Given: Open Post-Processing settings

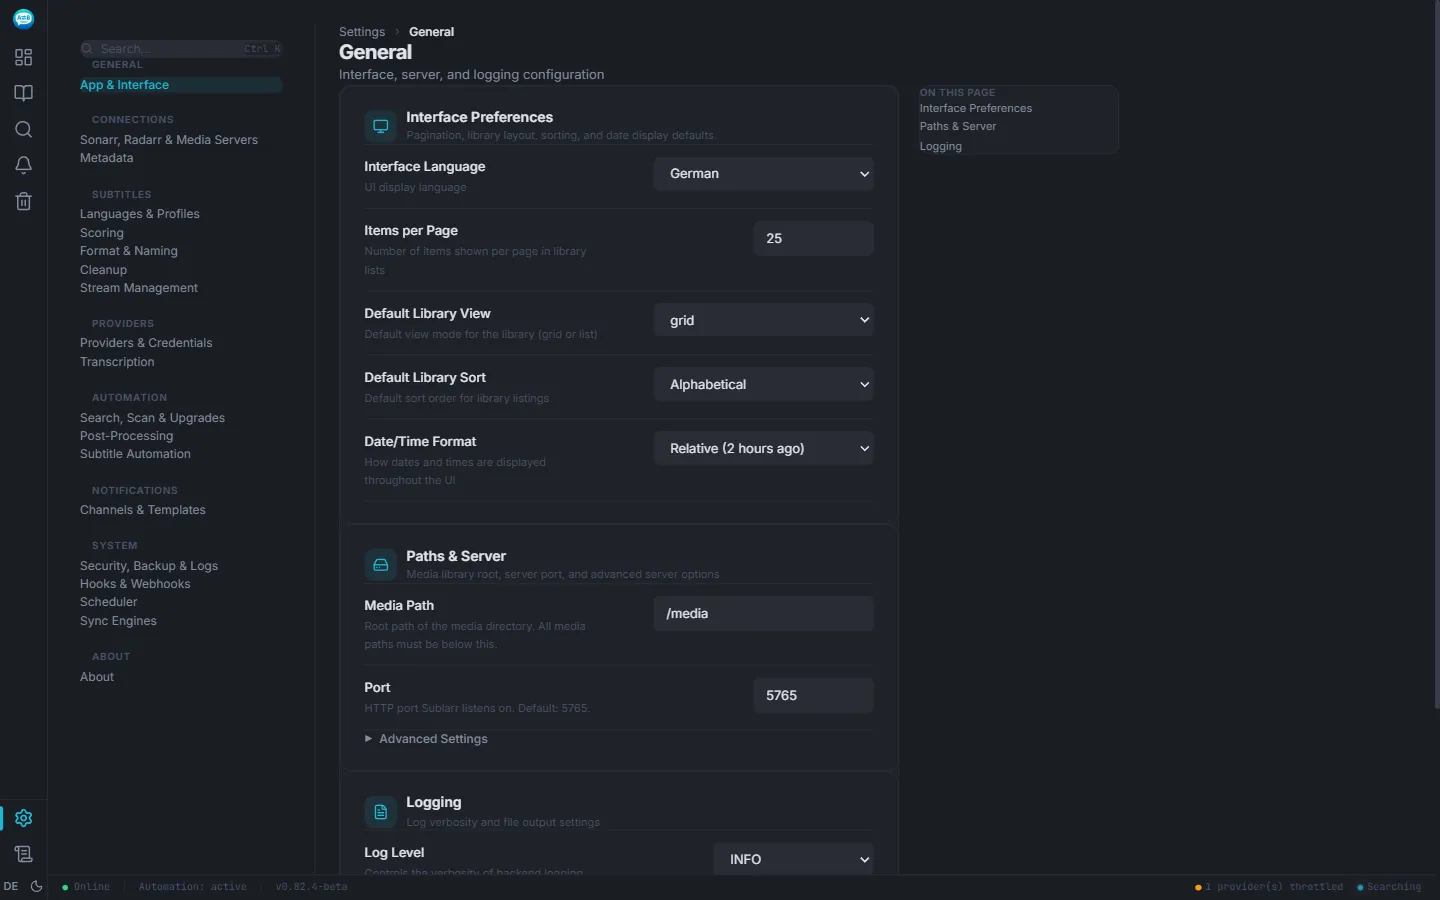Looking at the screenshot, I should point(126,436).
